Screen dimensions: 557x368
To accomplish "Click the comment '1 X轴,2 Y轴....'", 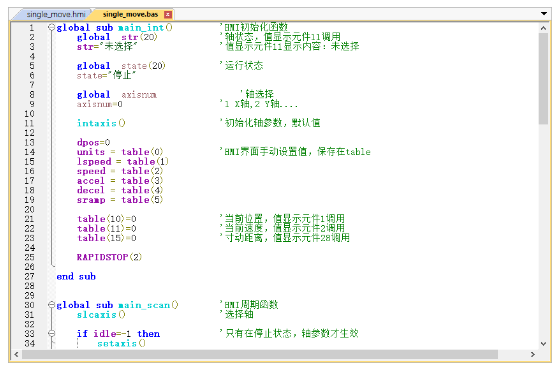I will click(259, 104).
